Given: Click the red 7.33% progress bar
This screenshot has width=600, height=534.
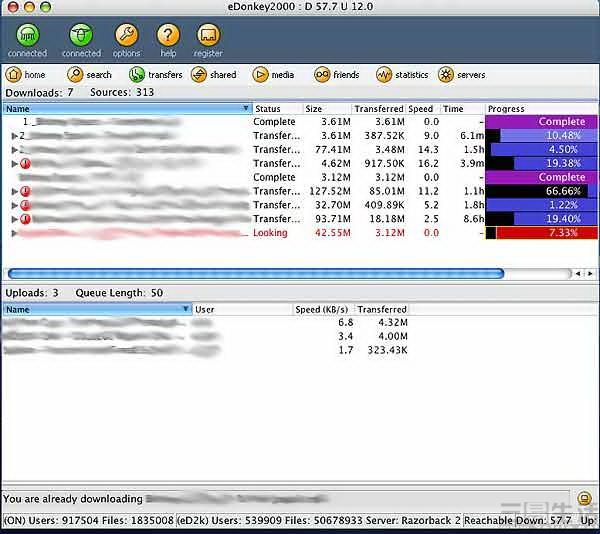Looking at the screenshot, I should (x=541, y=233).
